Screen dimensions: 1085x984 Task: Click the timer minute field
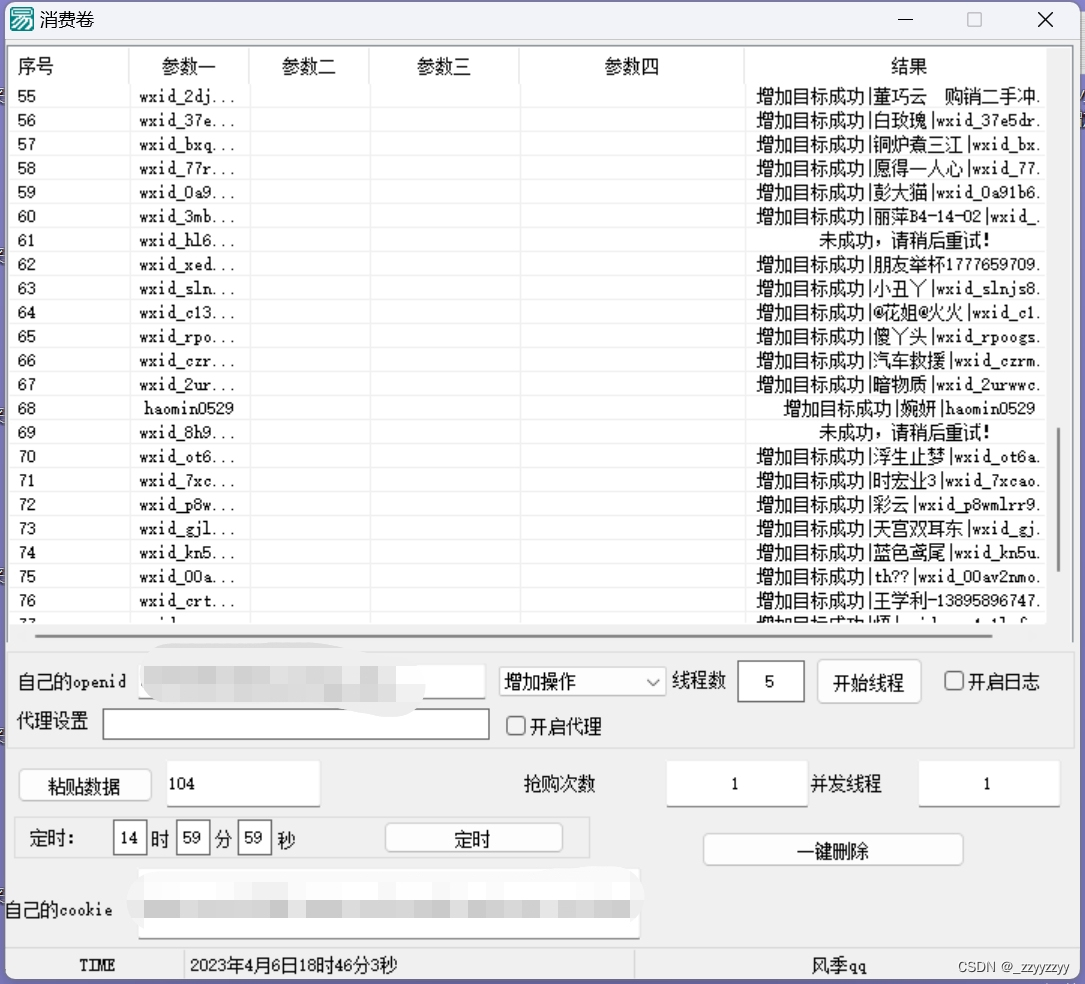click(192, 838)
